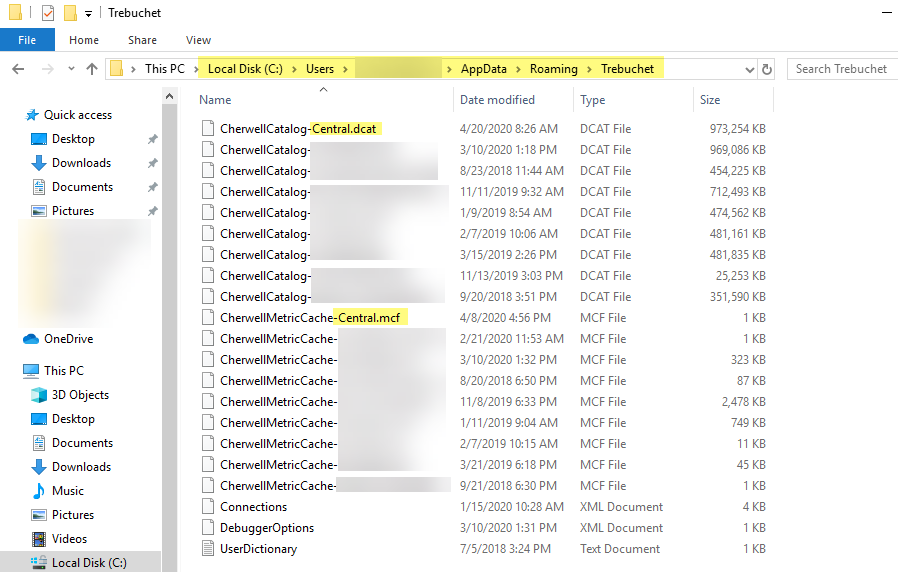
Task: Click the AppData breadcrumb in address bar
Action: [483, 69]
